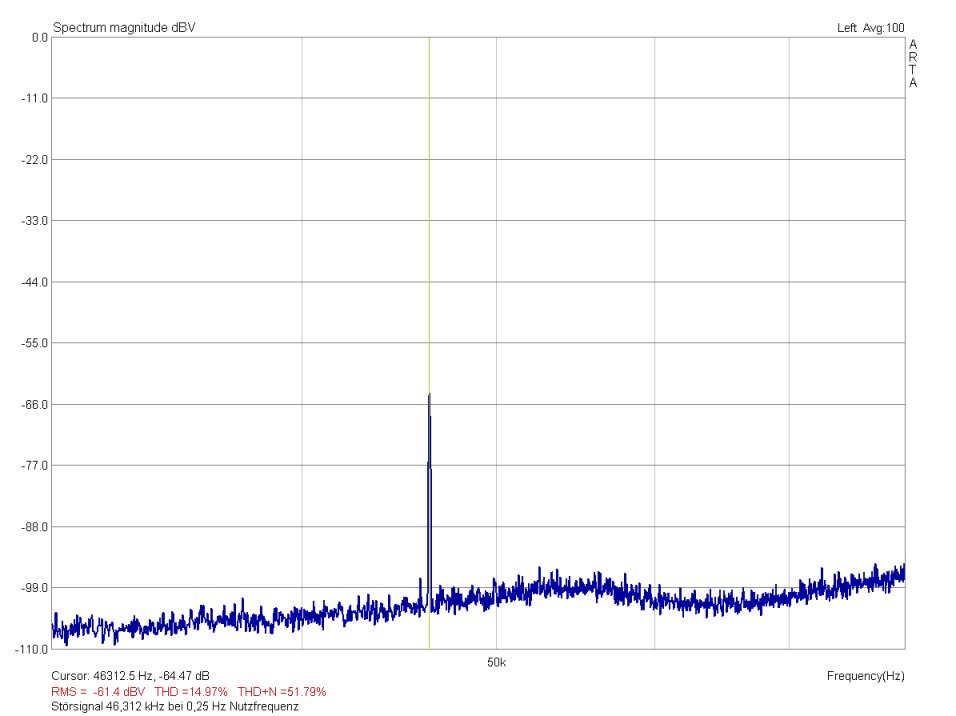This screenshot has width=956, height=716.
Task: Click the -110.0 y-axis label
Action: [34, 649]
